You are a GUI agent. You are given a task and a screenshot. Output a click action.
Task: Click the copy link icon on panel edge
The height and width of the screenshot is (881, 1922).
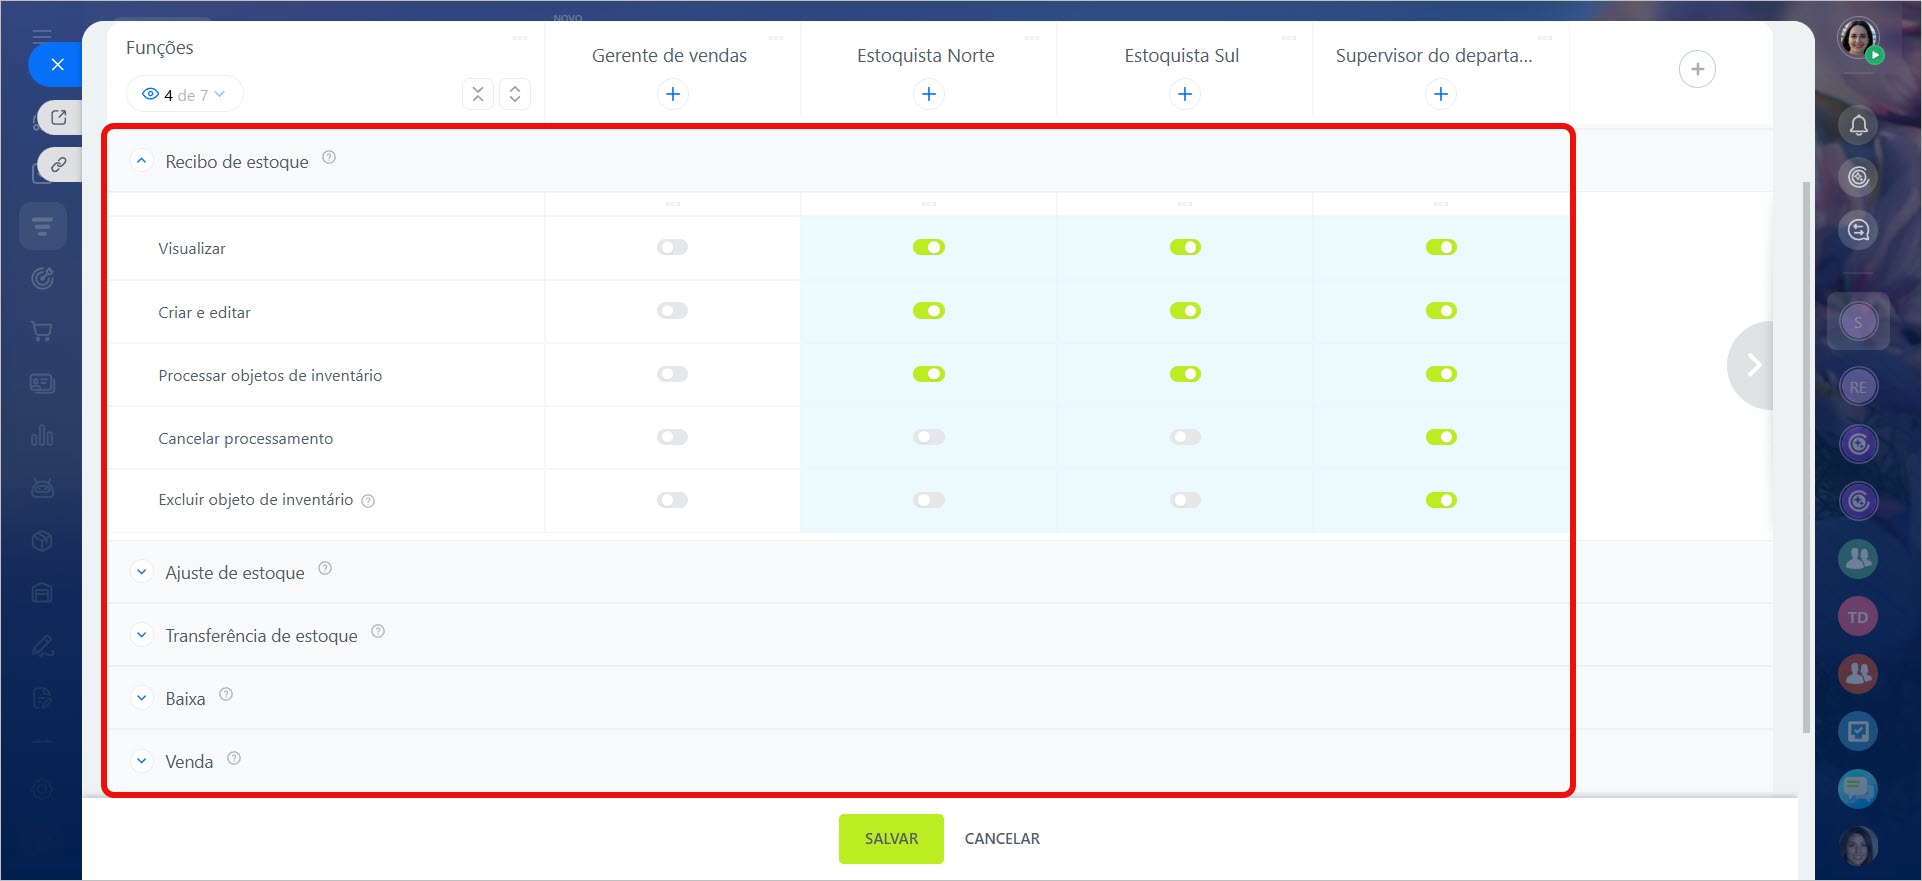coord(59,164)
